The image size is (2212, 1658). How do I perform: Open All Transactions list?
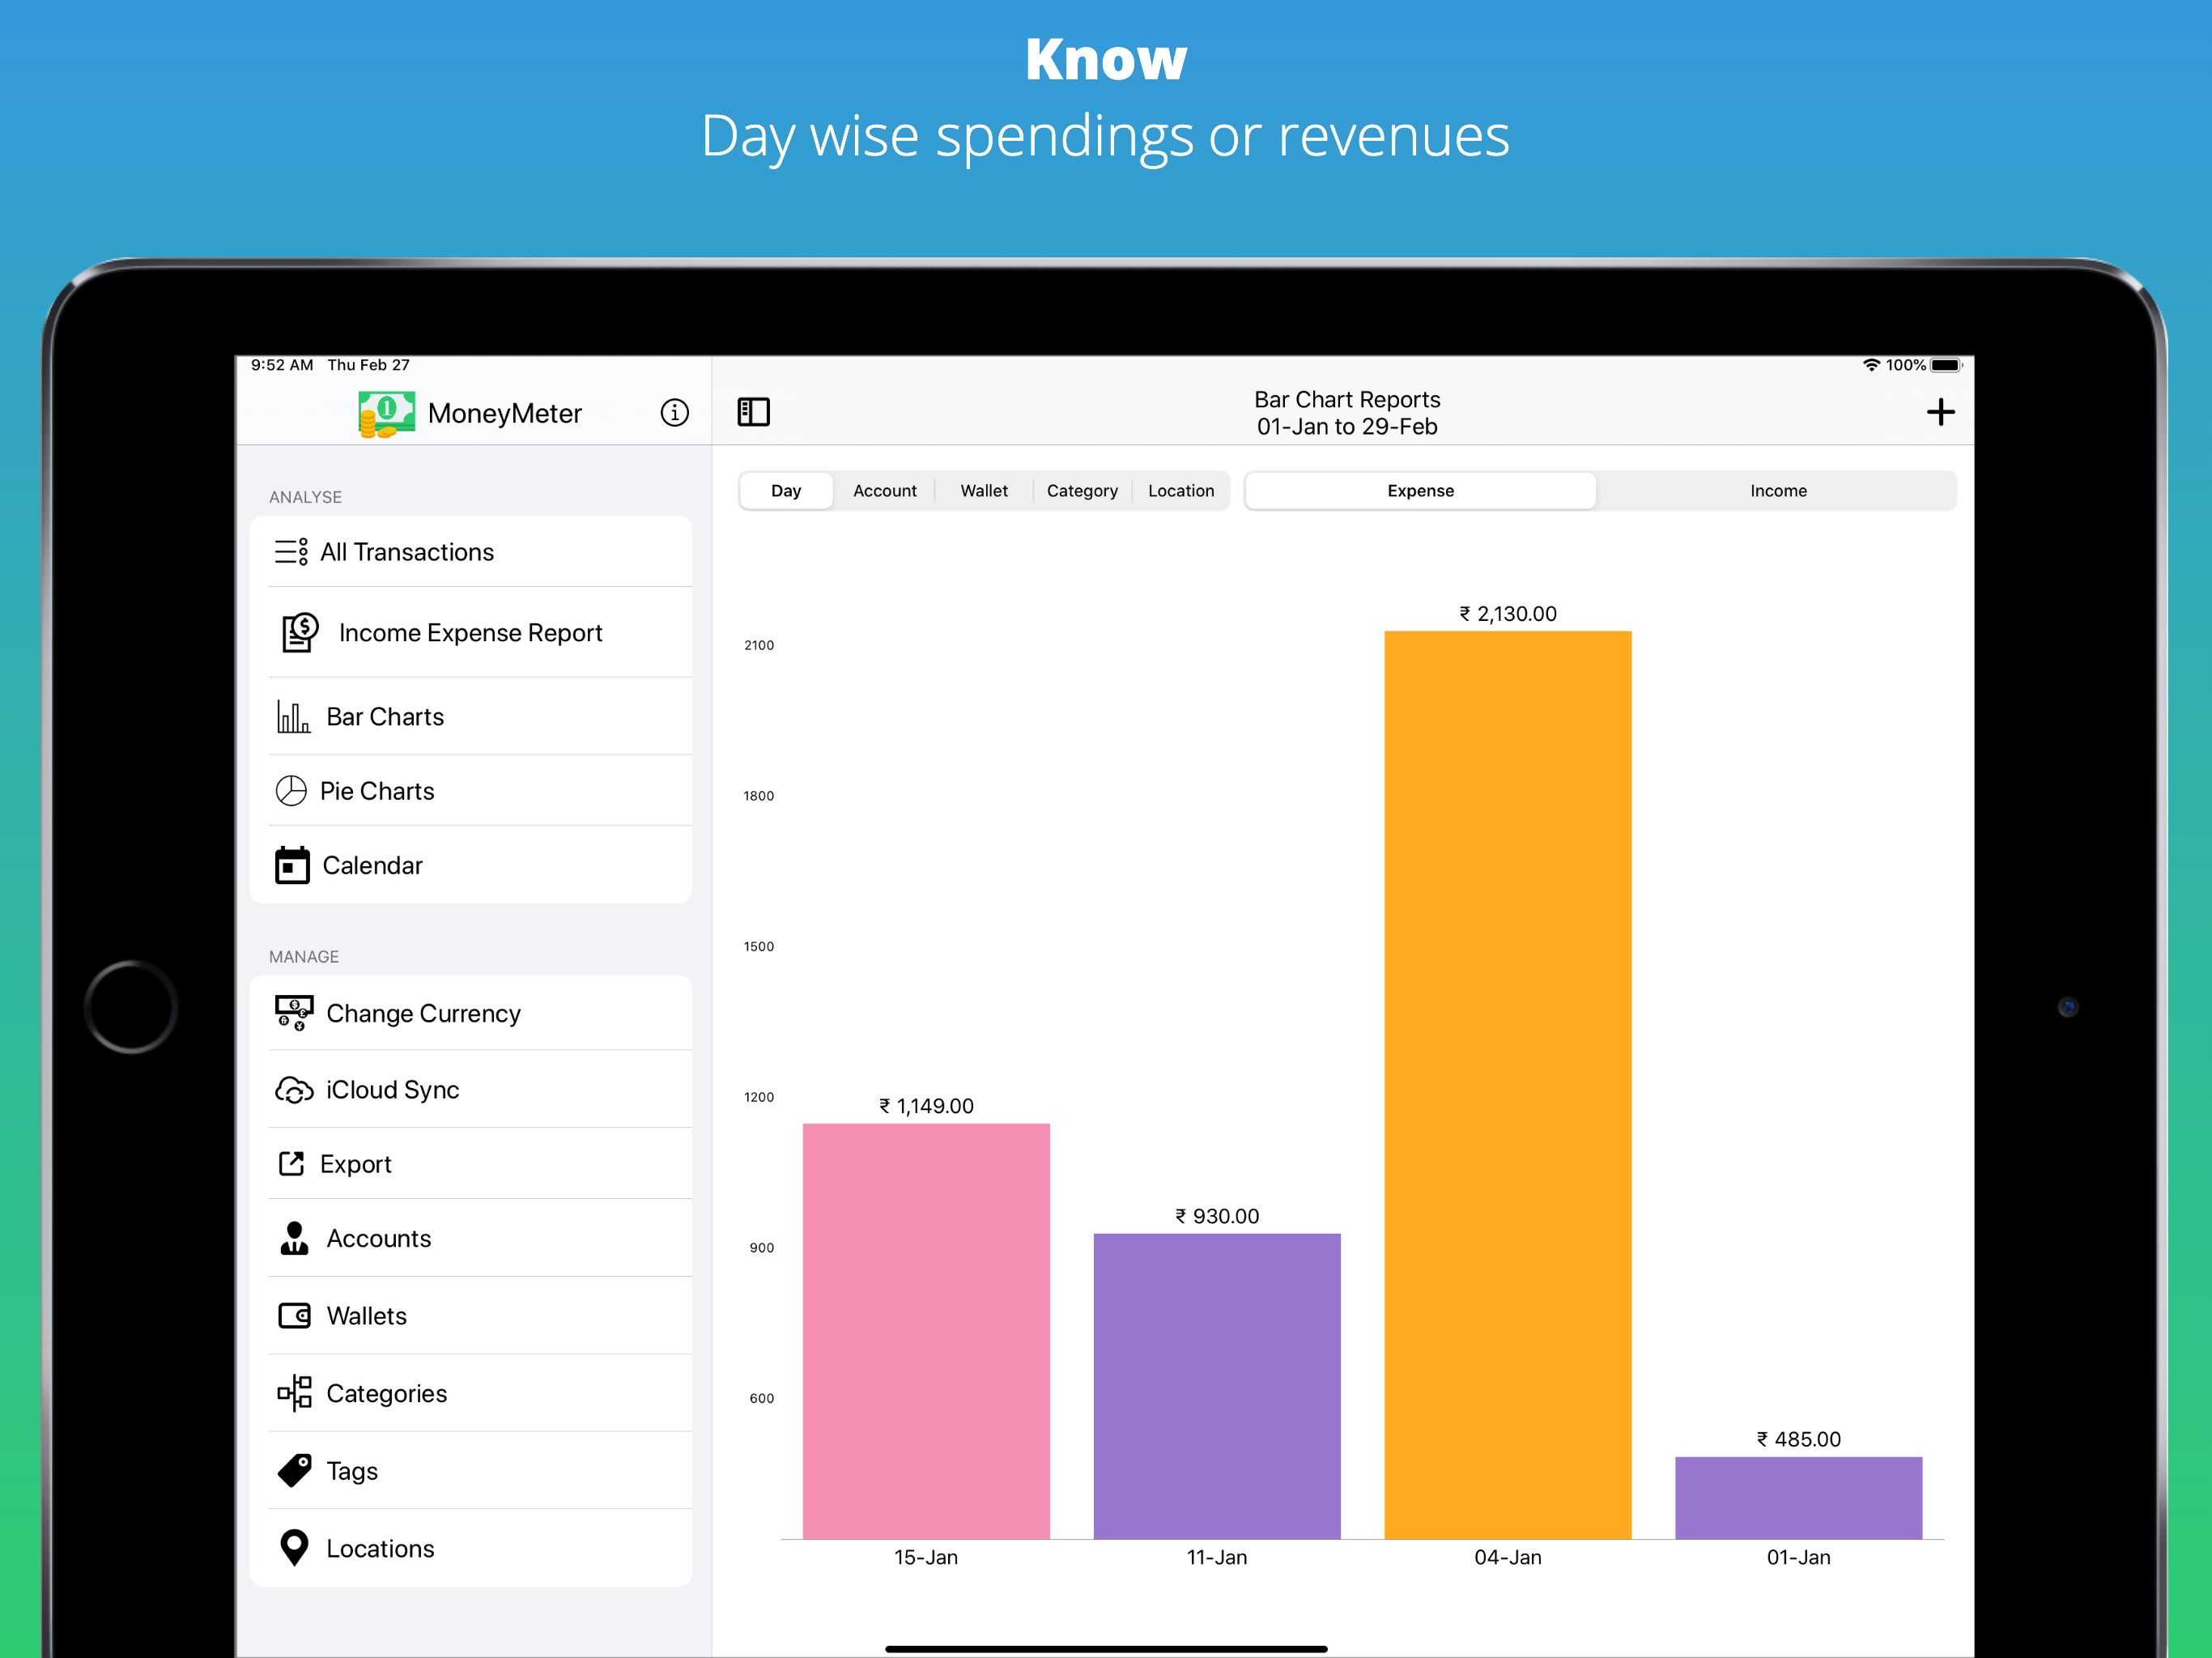click(406, 552)
